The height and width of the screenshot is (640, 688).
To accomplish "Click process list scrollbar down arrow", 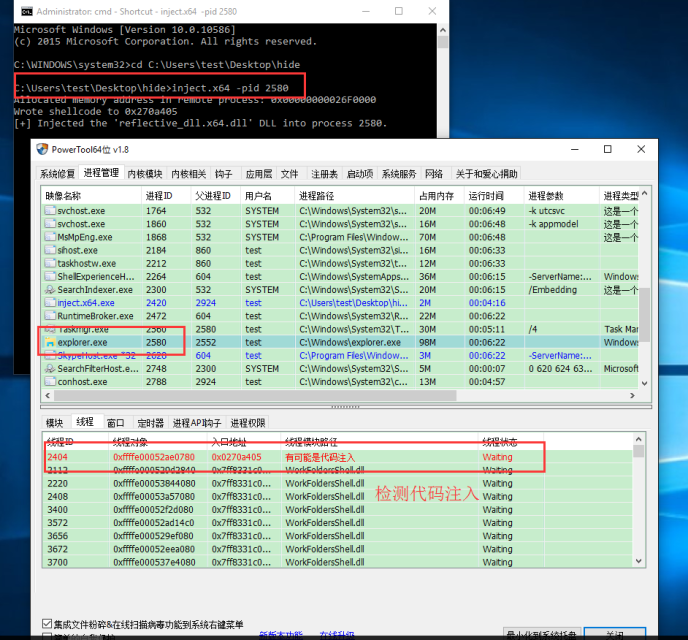I will click(644, 383).
